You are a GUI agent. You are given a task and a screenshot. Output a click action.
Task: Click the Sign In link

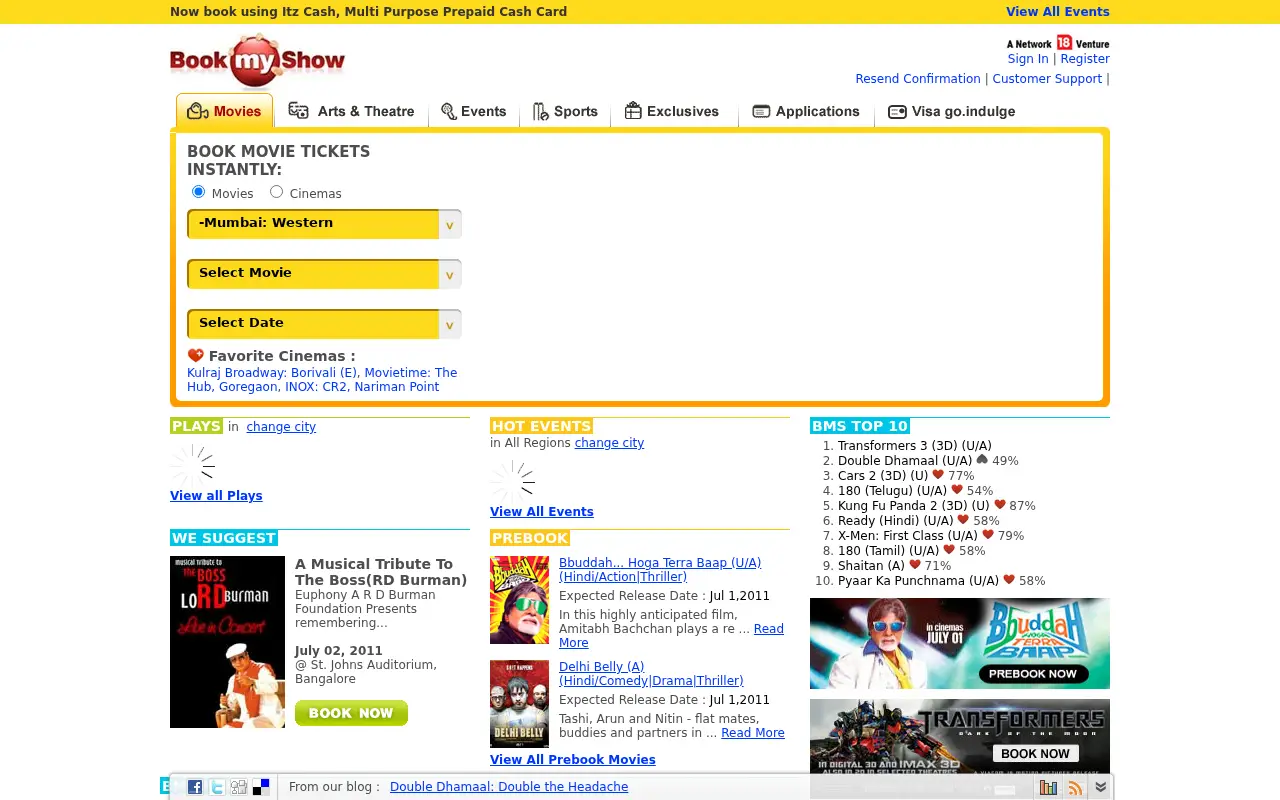point(1028,59)
